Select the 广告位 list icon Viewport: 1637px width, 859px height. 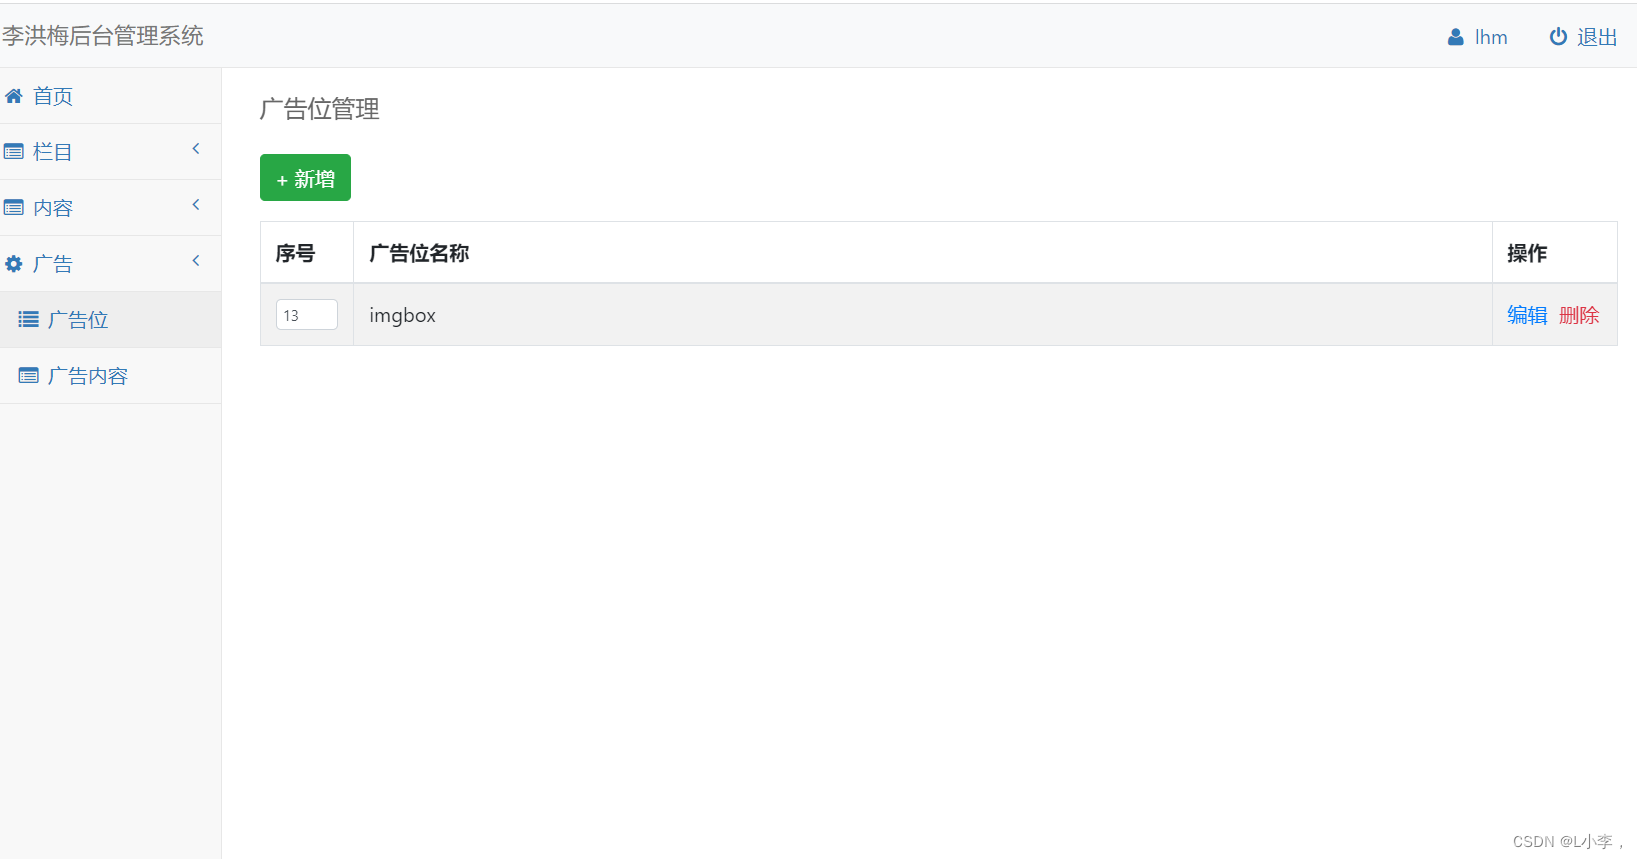29,318
